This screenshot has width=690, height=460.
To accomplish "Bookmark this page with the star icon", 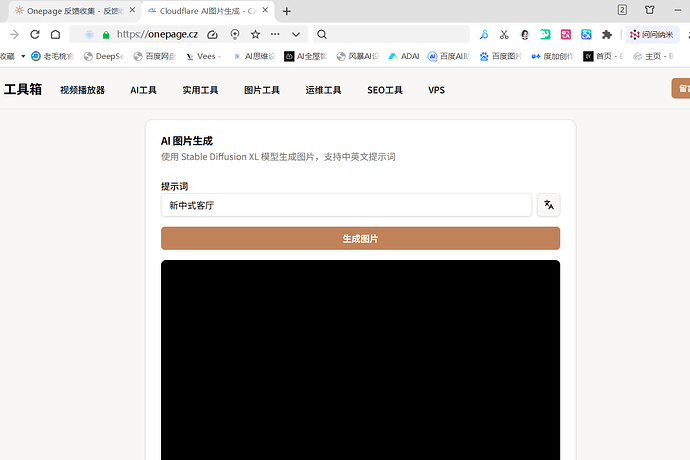I will (x=255, y=34).
